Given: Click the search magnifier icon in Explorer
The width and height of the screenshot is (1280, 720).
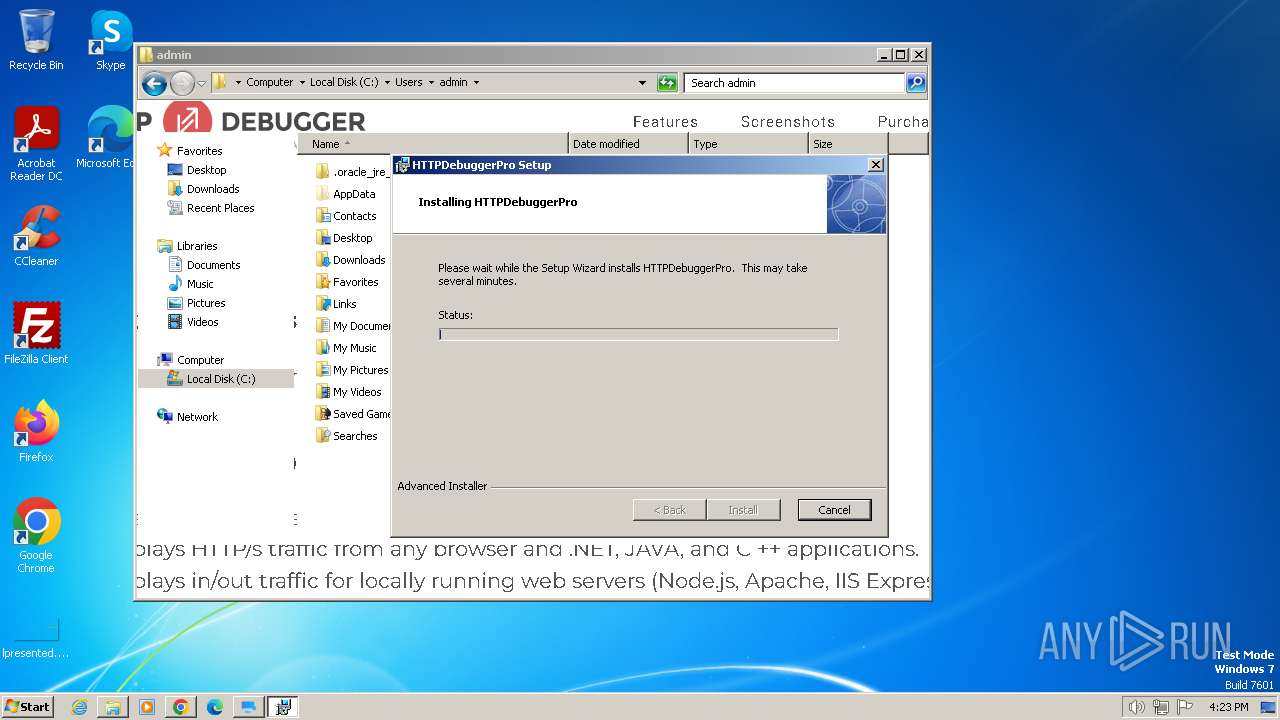Looking at the screenshot, I should point(916,83).
